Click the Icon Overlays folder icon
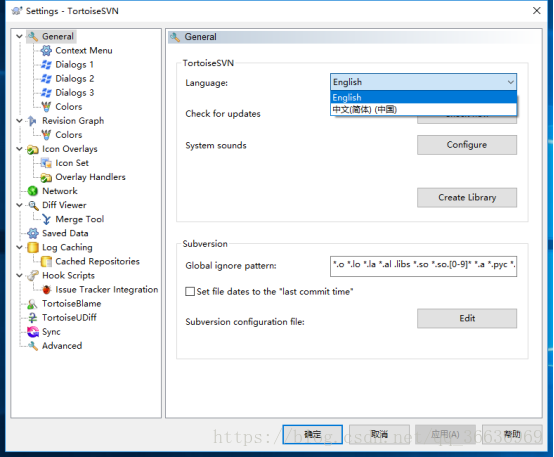Image resolution: width=554 pixels, height=457 pixels. click(x=33, y=149)
